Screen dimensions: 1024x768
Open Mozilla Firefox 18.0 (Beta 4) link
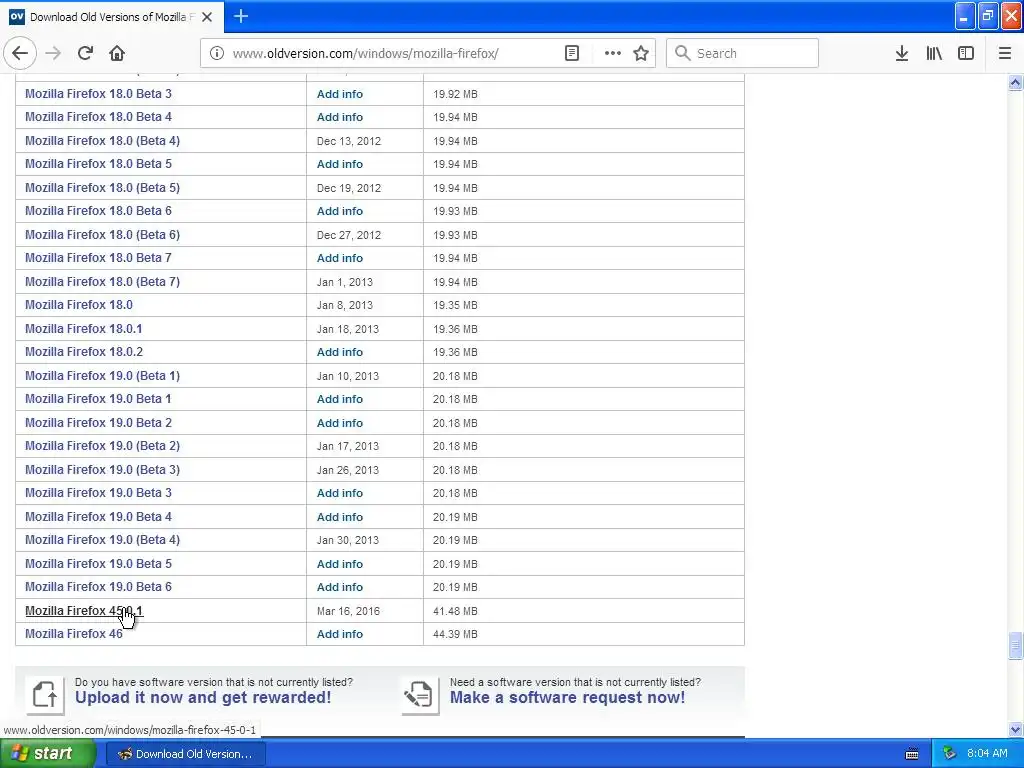coord(103,140)
